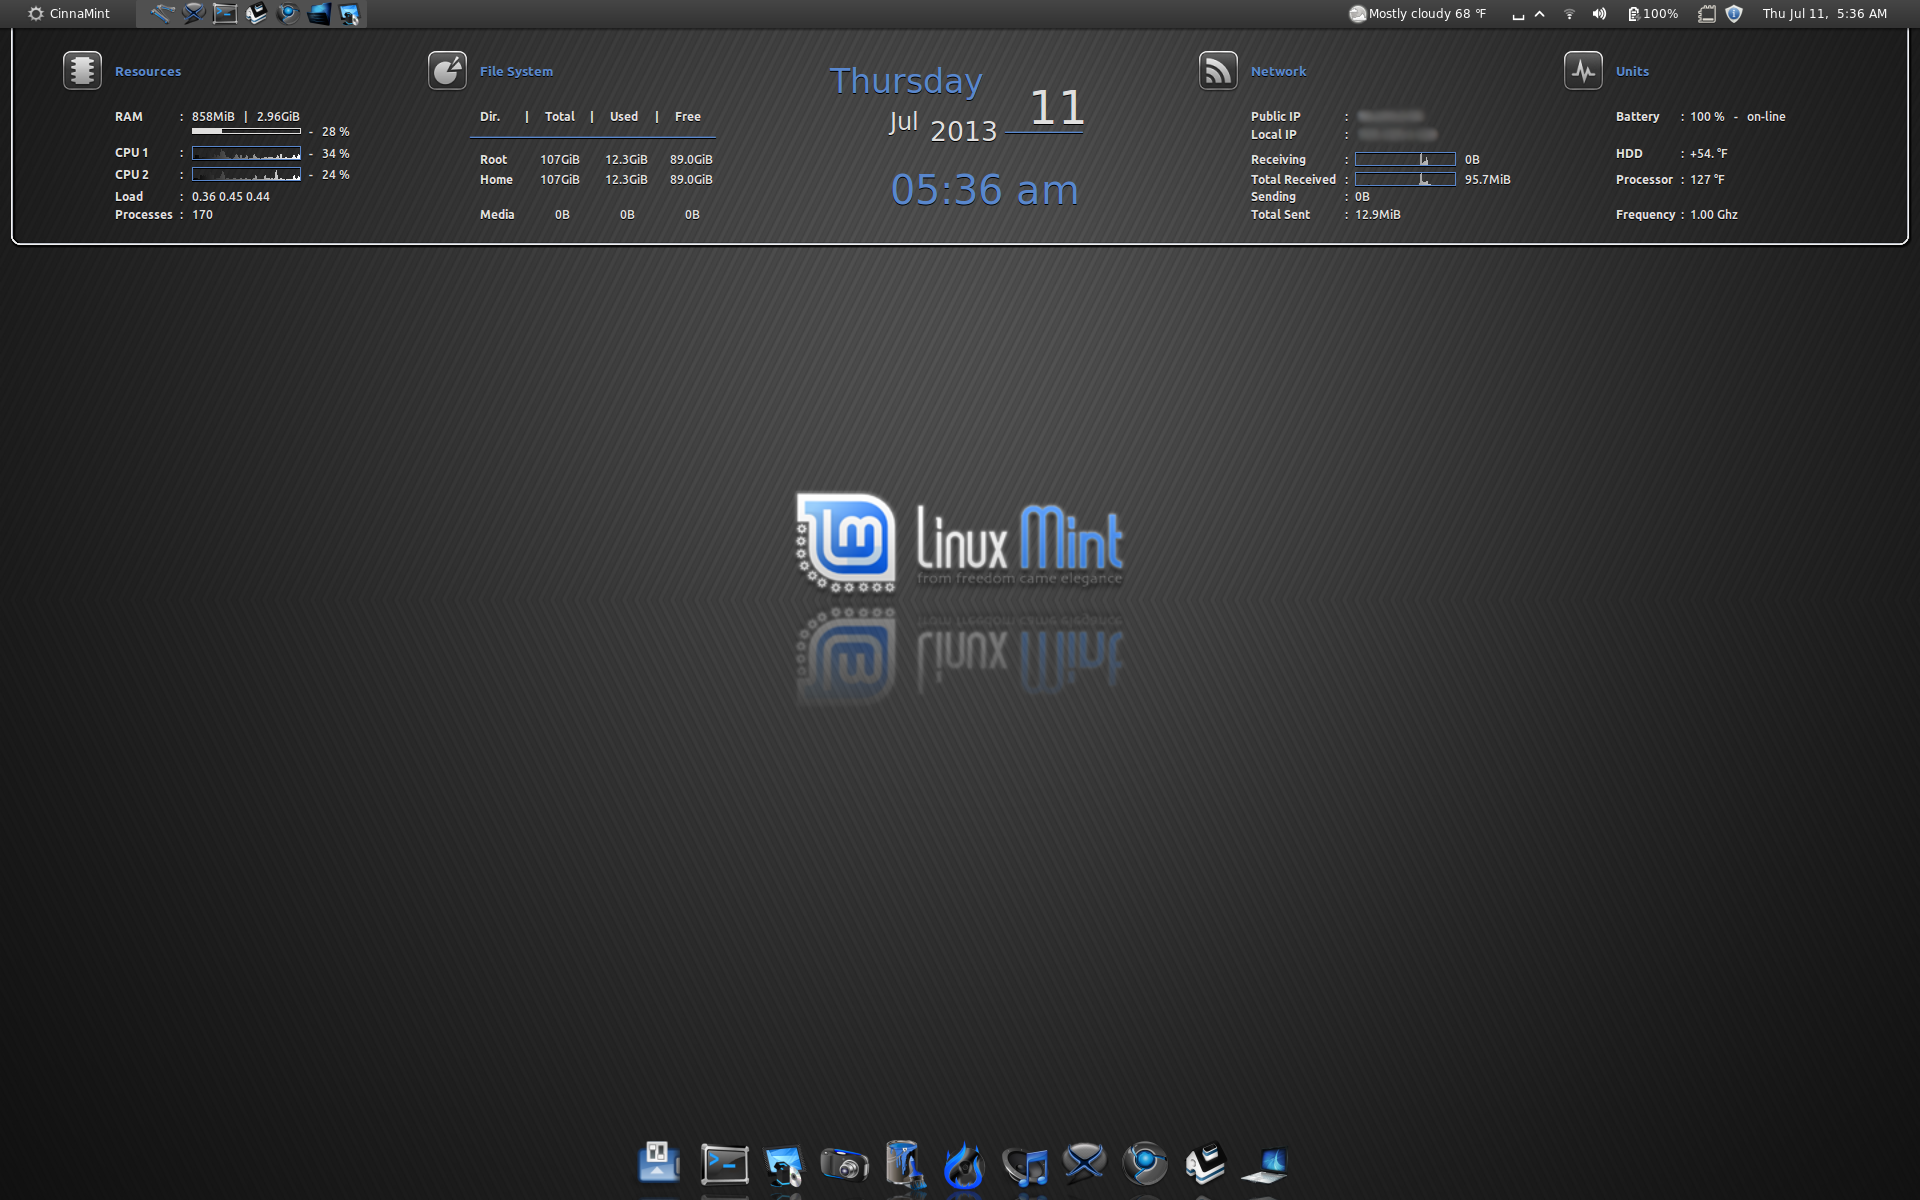Image resolution: width=1920 pixels, height=1200 pixels.
Task: Click the Units heading label
Action: point(1632,71)
